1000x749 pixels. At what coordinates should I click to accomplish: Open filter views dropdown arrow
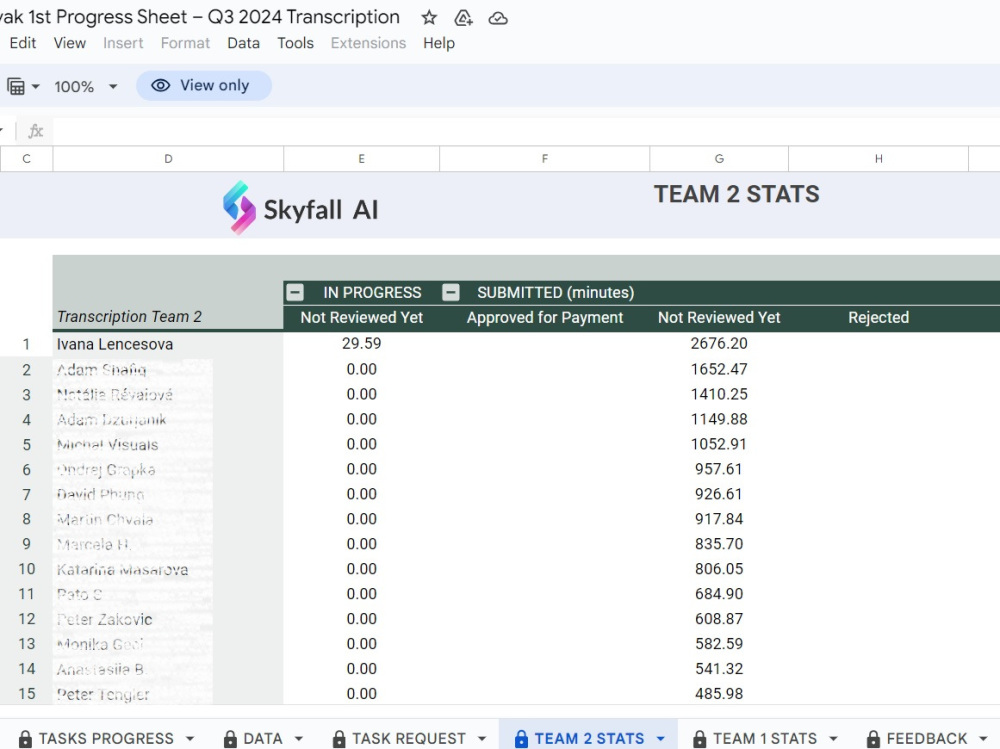coord(36,86)
